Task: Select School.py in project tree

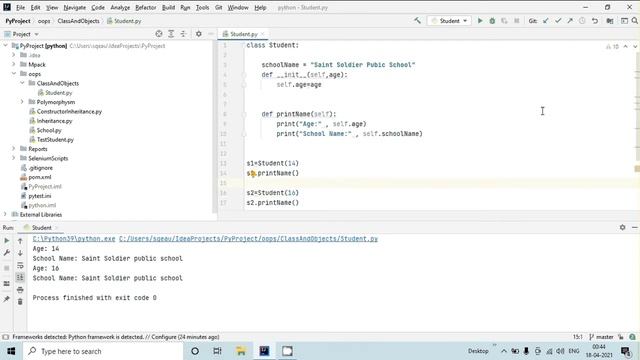Action: pos(49,130)
